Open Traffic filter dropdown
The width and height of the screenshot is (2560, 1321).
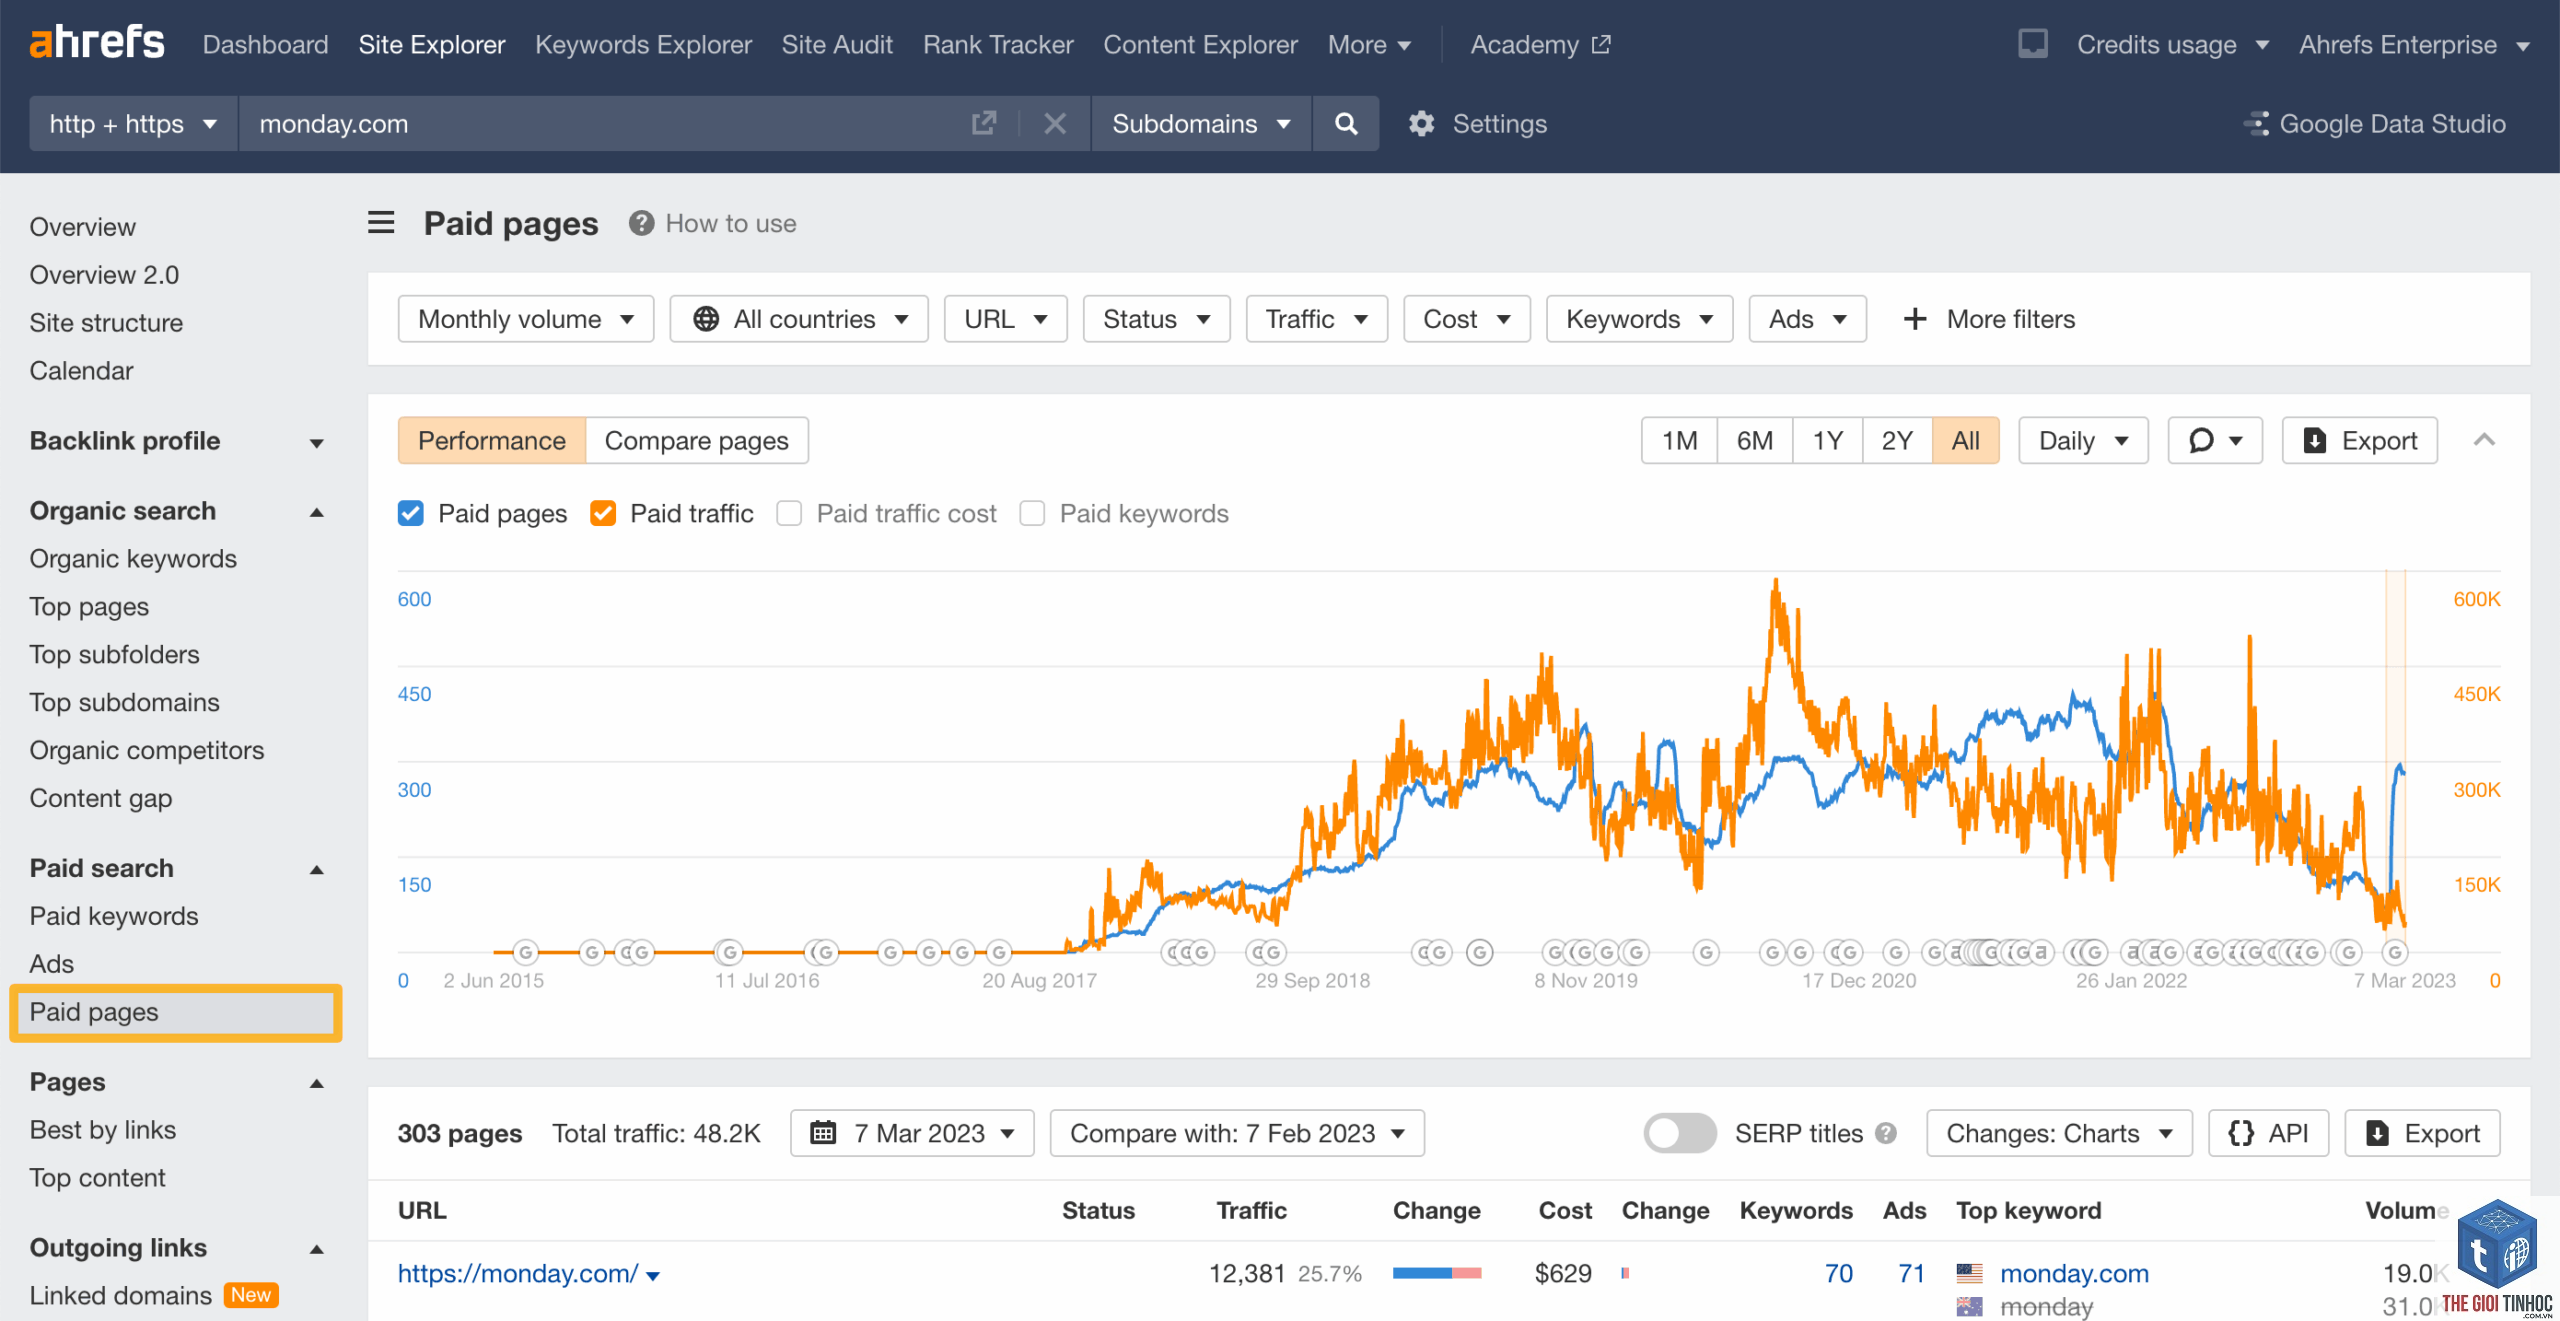coord(1316,318)
